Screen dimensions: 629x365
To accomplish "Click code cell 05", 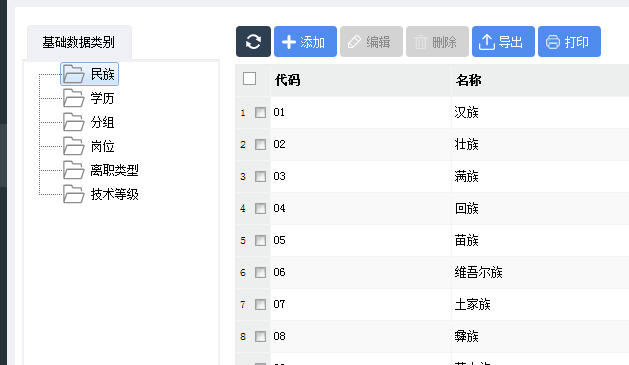I will (361, 240).
